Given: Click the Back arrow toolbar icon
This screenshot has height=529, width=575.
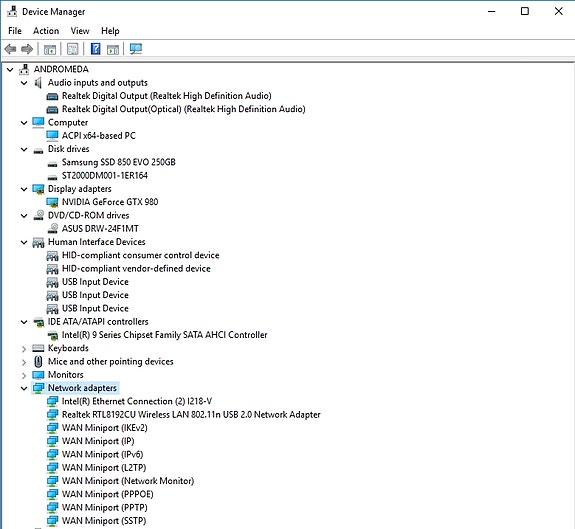Looking at the screenshot, I should click(10, 49).
